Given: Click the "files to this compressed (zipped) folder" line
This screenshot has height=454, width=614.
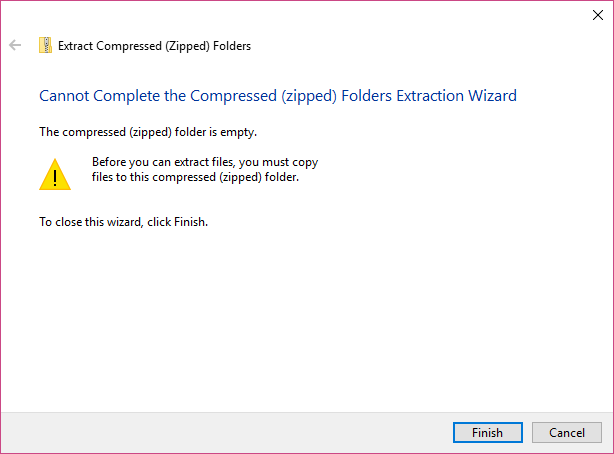Looking at the screenshot, I should click(195, 179).
